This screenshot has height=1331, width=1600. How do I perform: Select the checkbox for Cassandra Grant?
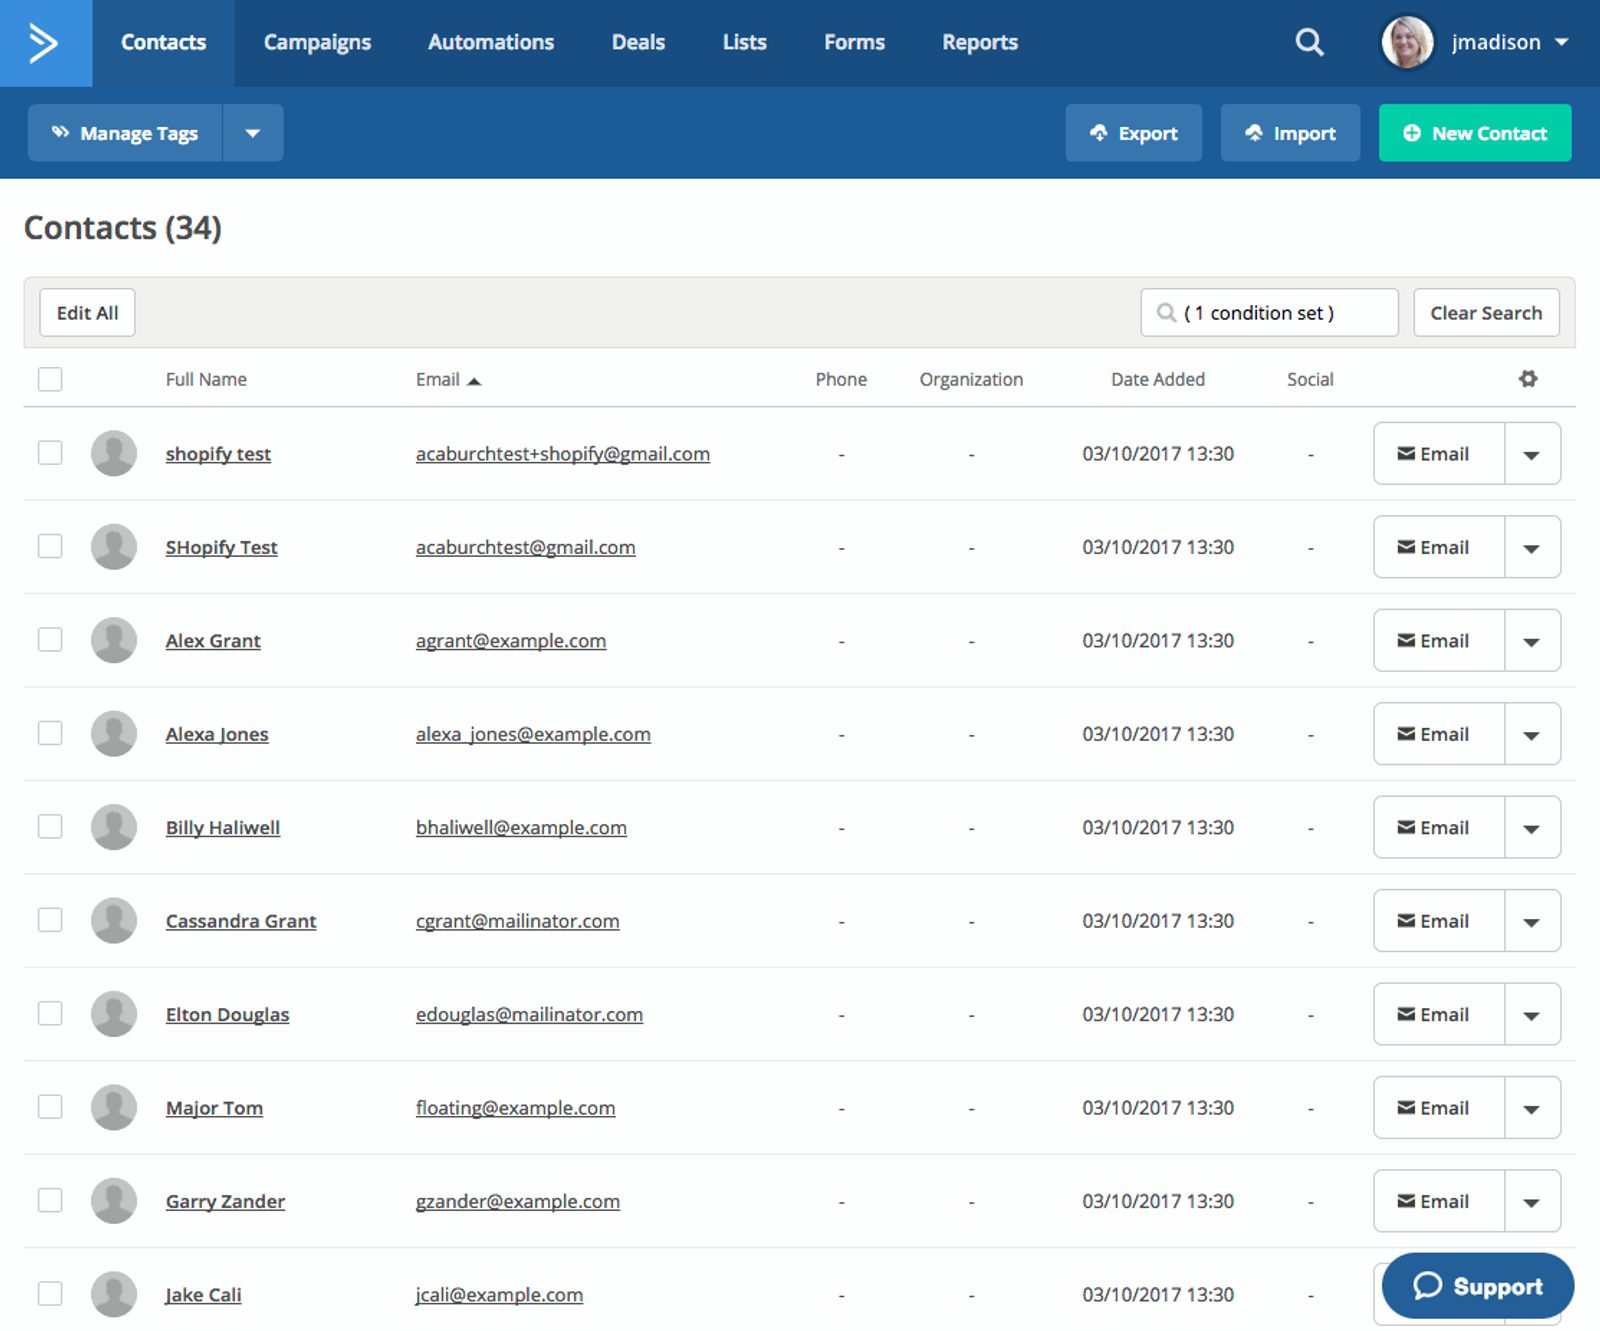[49, 920]
